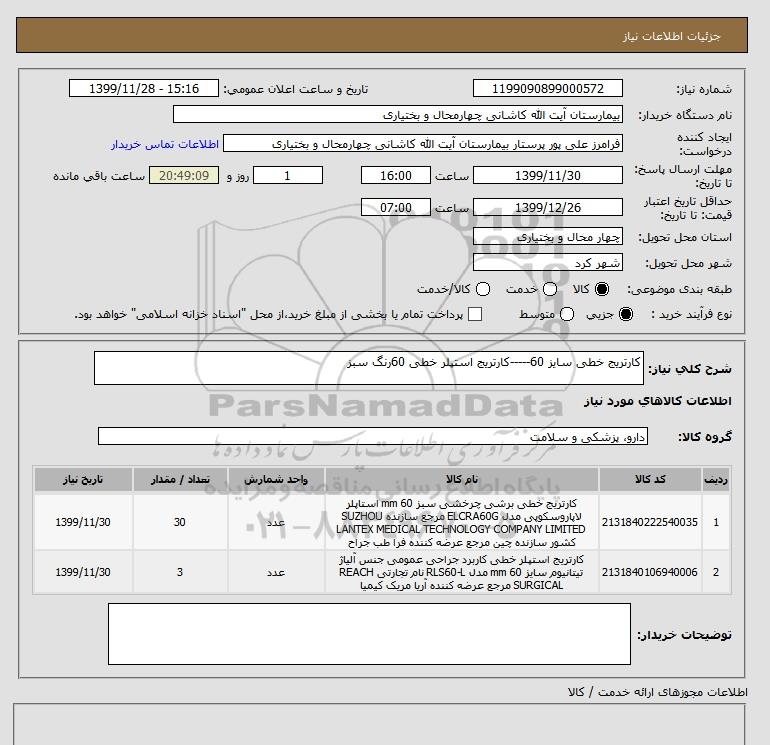Click the delivery province field چهار محال و بختیاری

(x=548, y=237)
